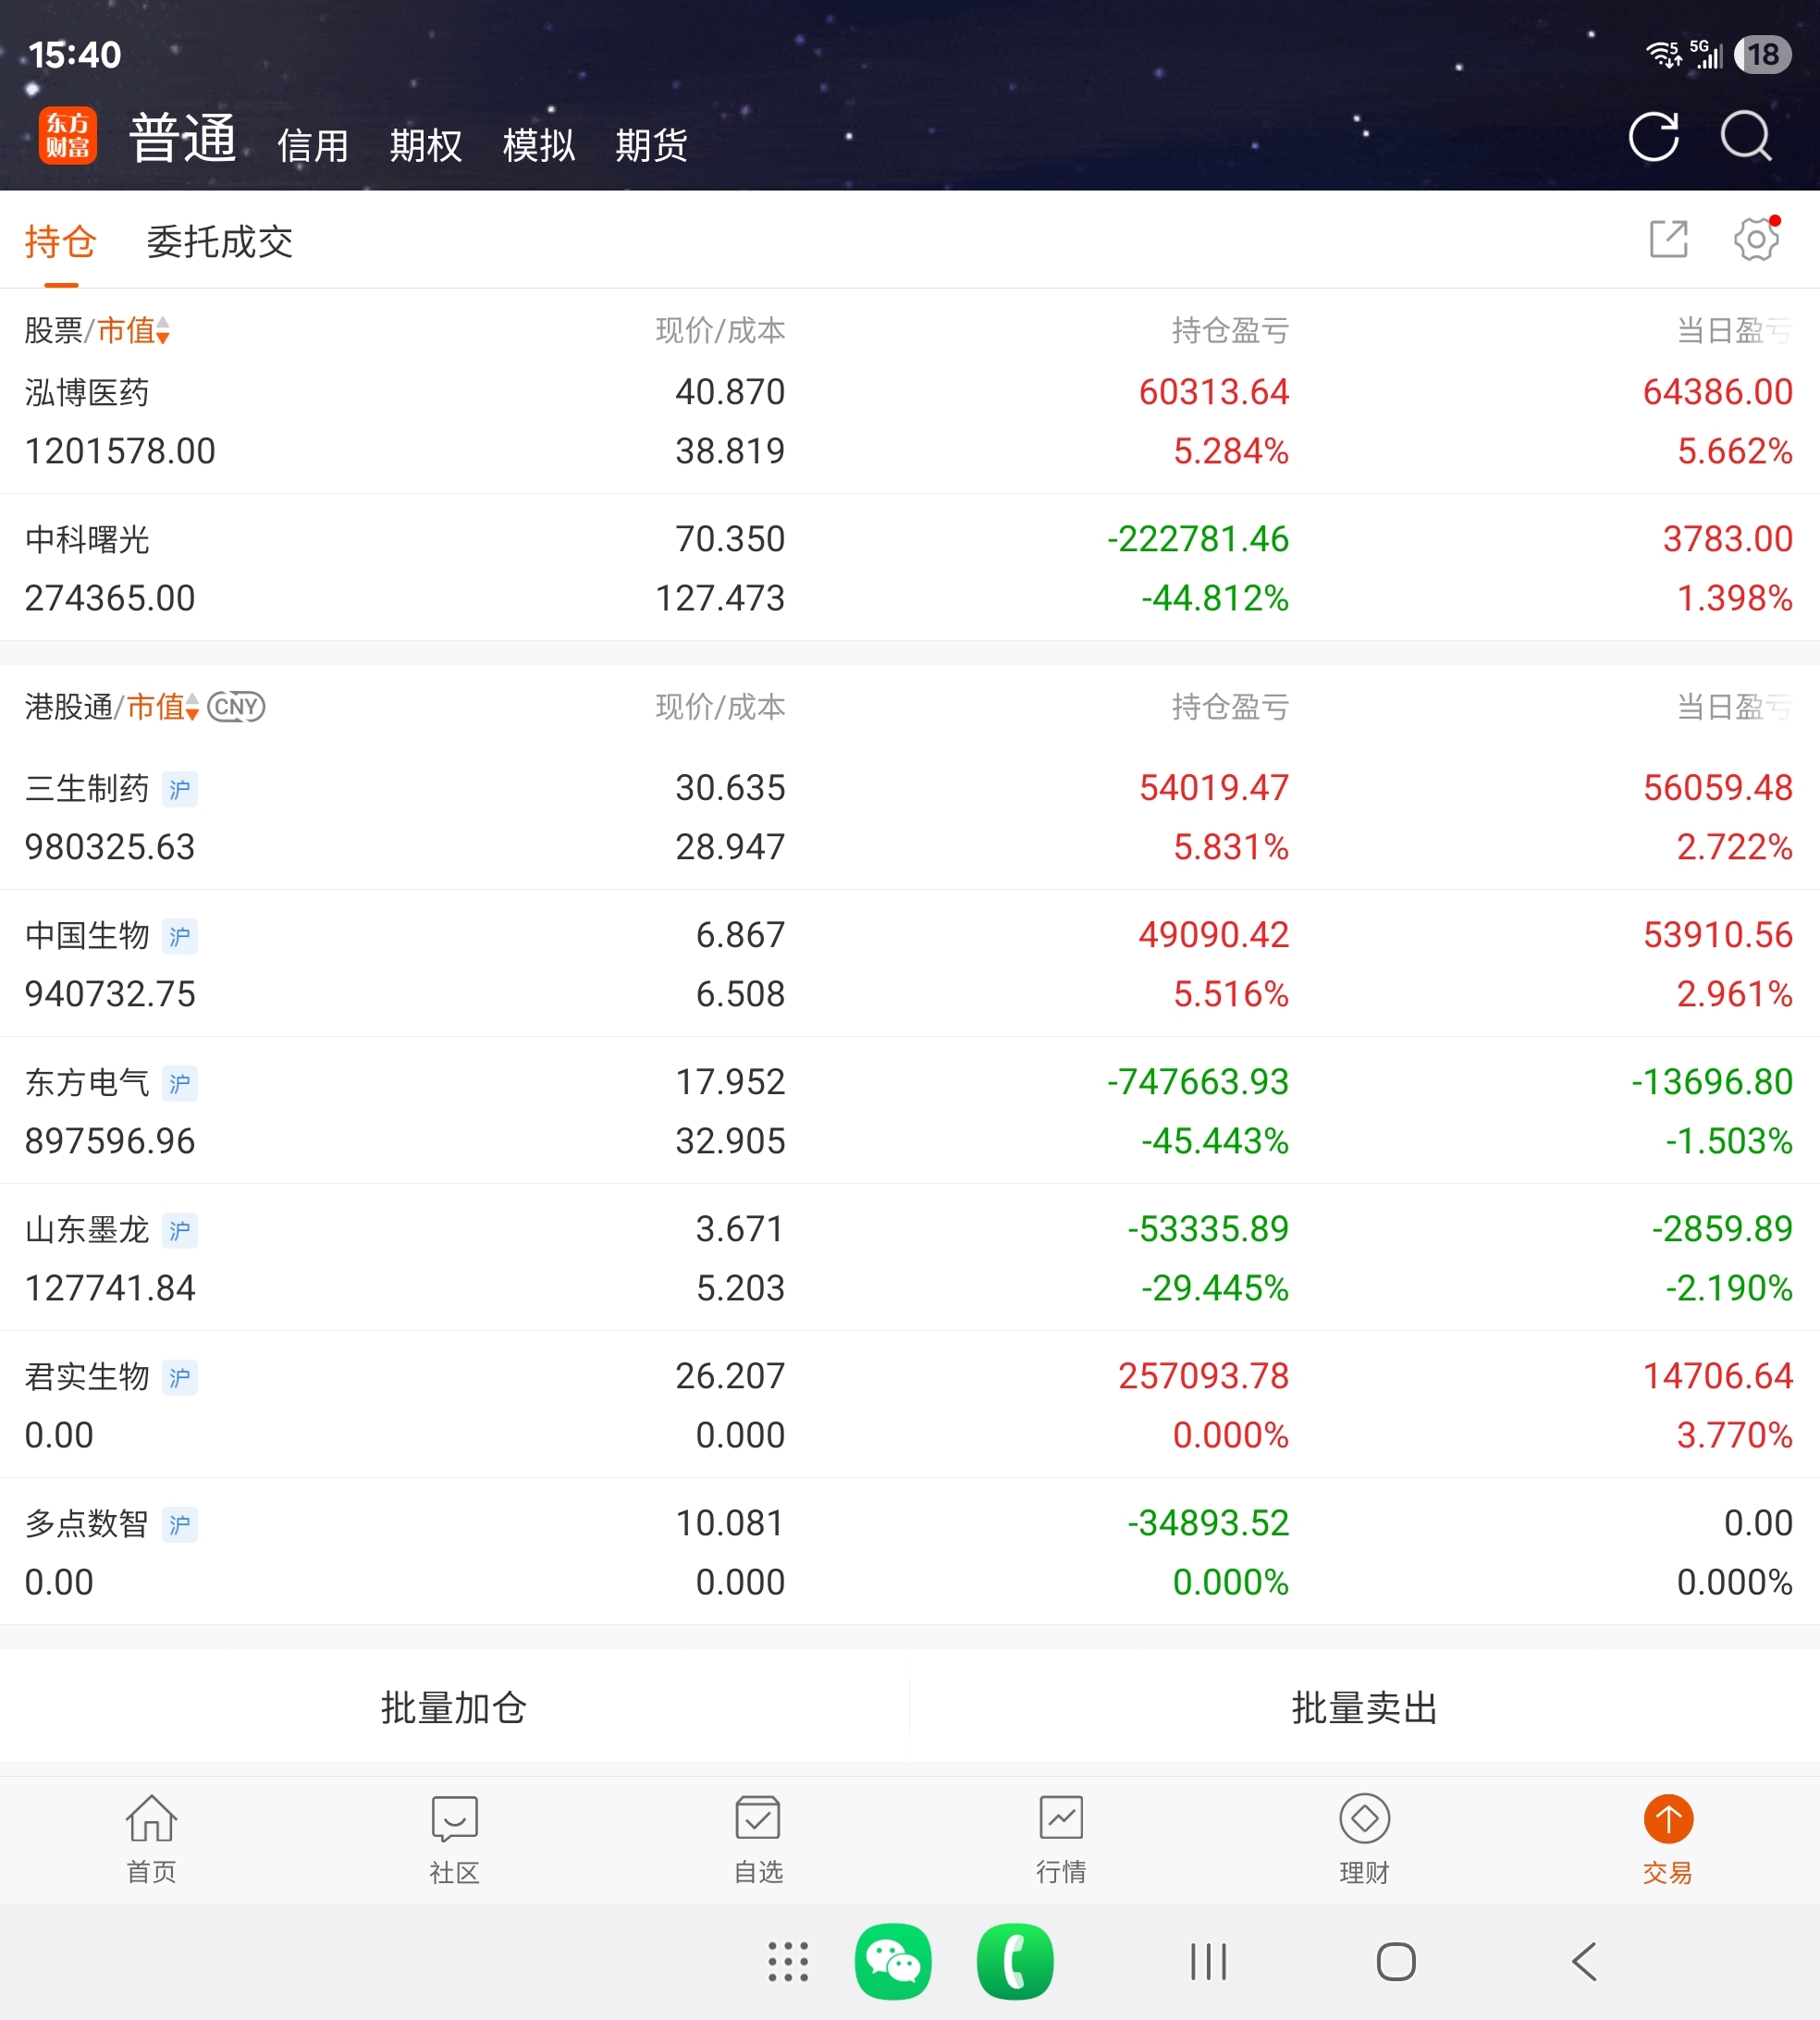Tap the 交易 trade icon
Viewport: 1820px width, 2020px height.
(1668, 1838)
